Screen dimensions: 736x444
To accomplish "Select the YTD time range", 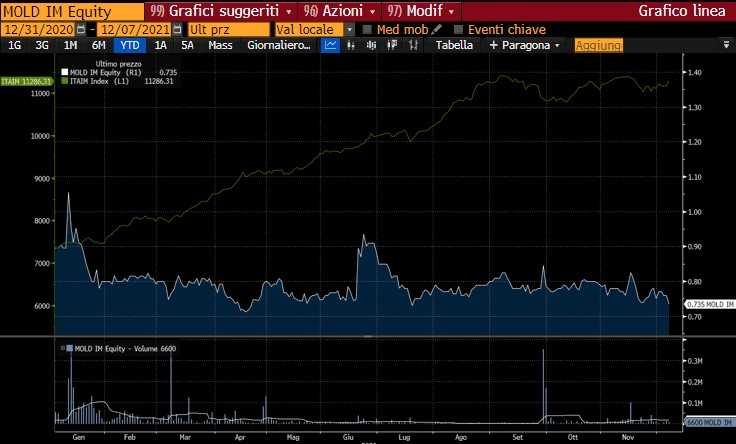I will point(130,45).
